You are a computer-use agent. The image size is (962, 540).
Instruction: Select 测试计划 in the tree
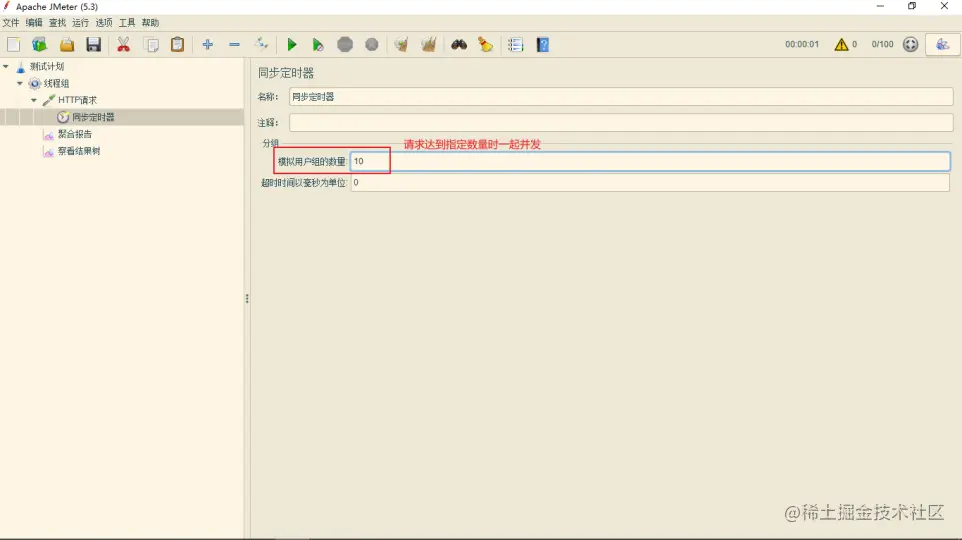(x=47, y=66)
